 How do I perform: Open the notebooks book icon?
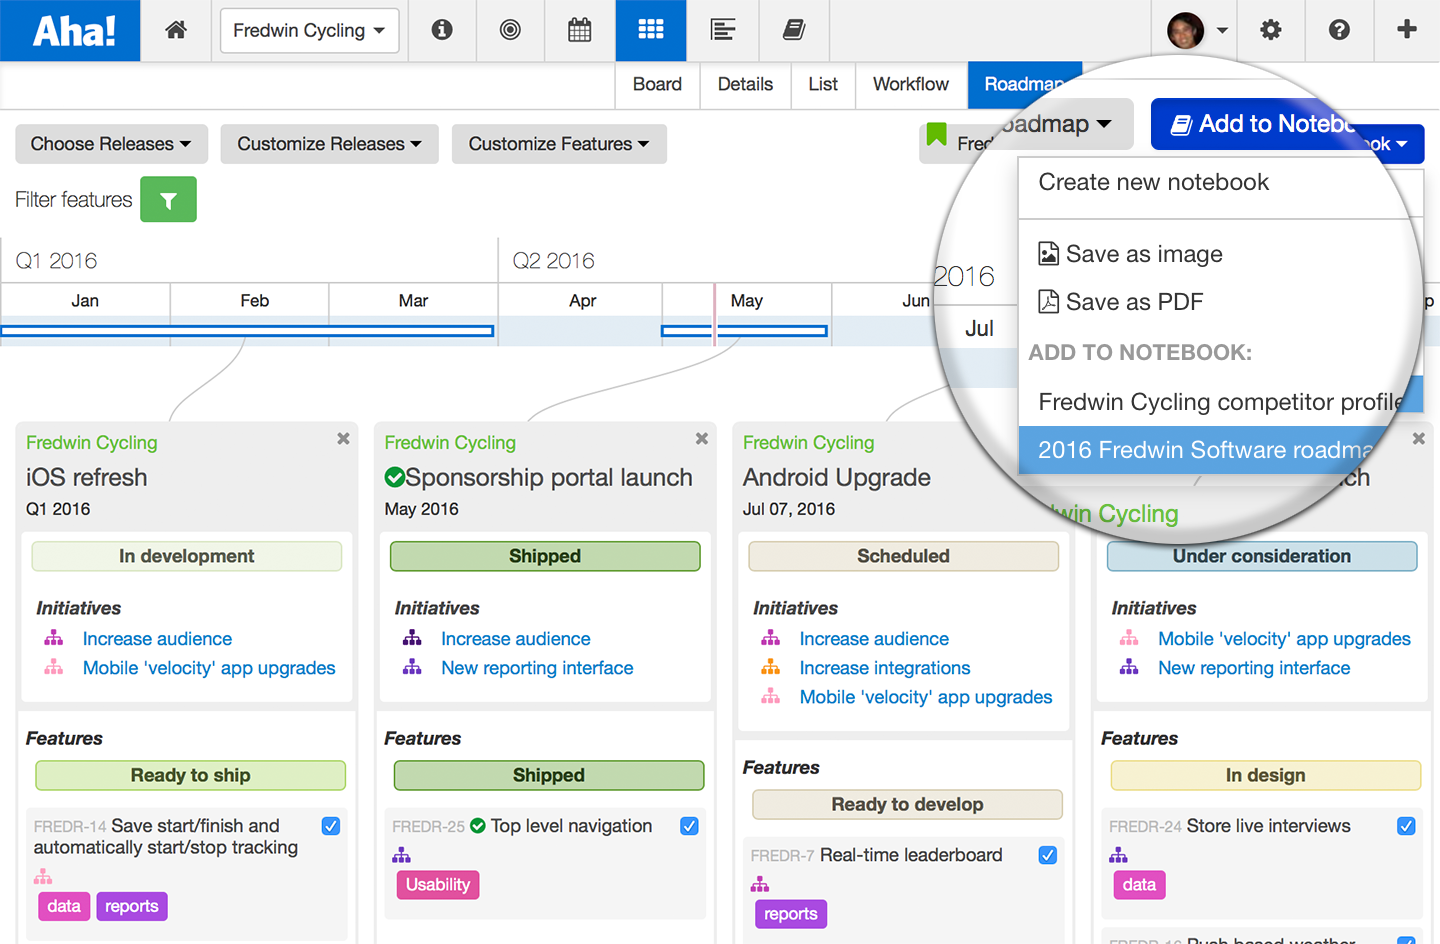(x=794, y=30)
